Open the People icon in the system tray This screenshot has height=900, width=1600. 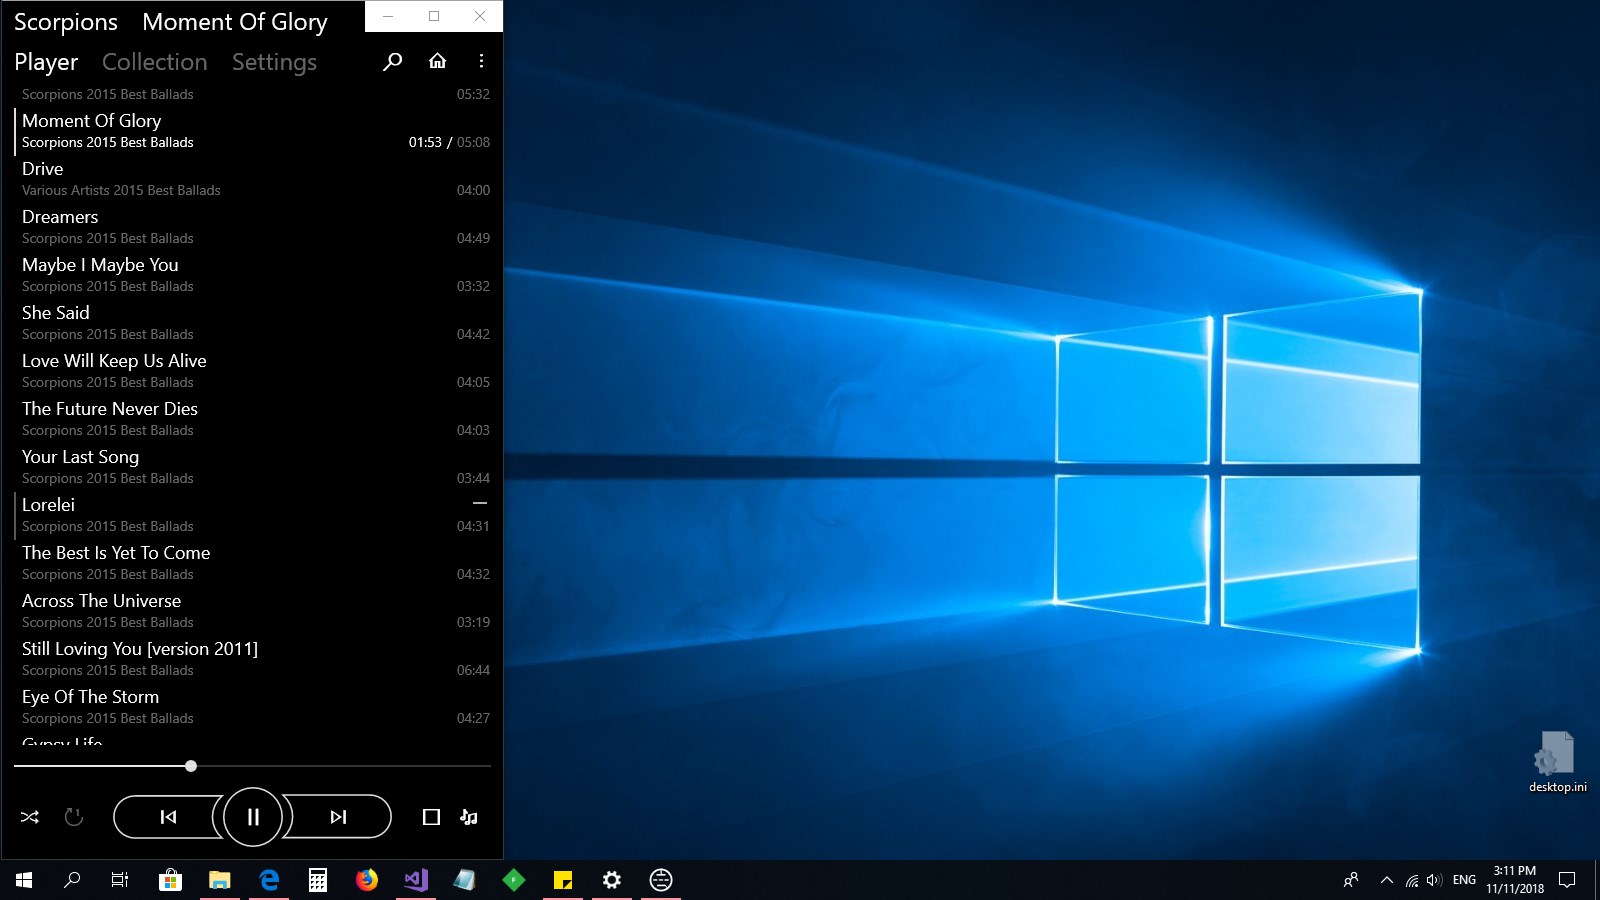(1351, 880)
